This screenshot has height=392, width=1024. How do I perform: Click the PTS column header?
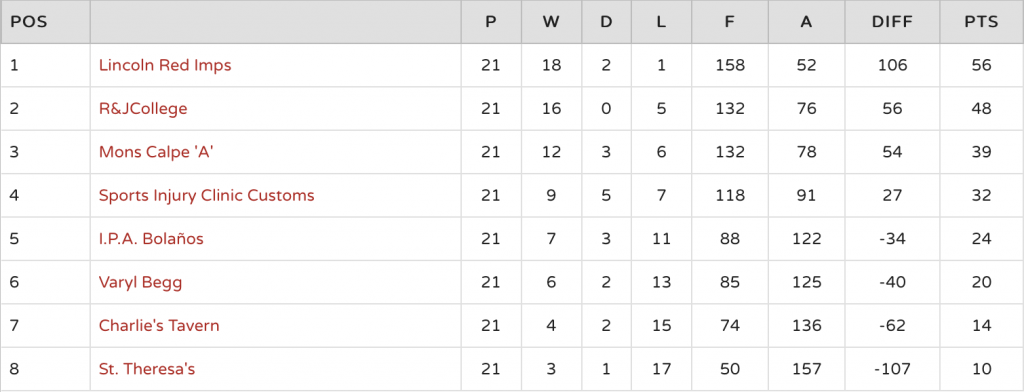pyautogui.click(x=981, y=22)
